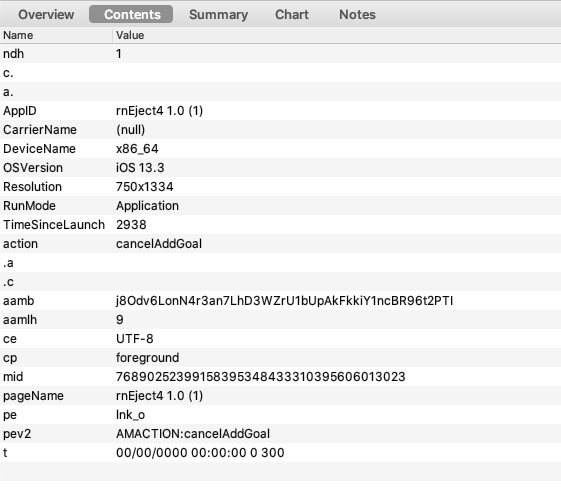Image resolution: width=561 pixels, height=490 pixels.
Task: Click the foreground value
Action: pos(147,358)
